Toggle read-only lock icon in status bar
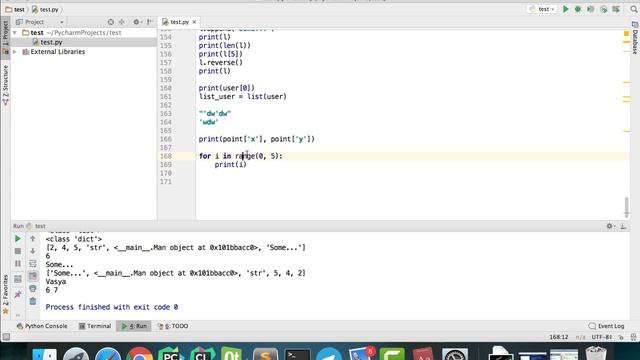Viewport: 640px width, 360px height. tap(621, 337)
